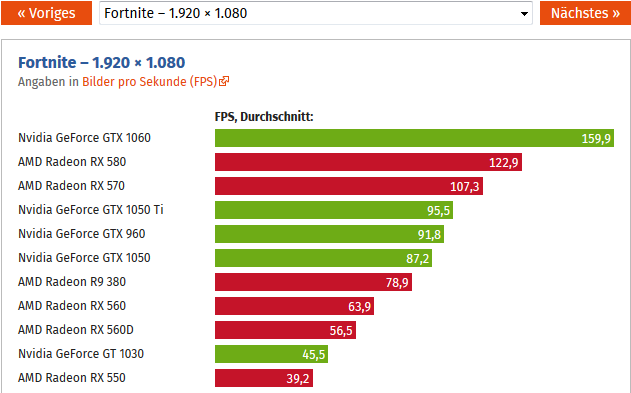
Task: Click the green bar showing 87,2
Action: (x=324, y=258)
